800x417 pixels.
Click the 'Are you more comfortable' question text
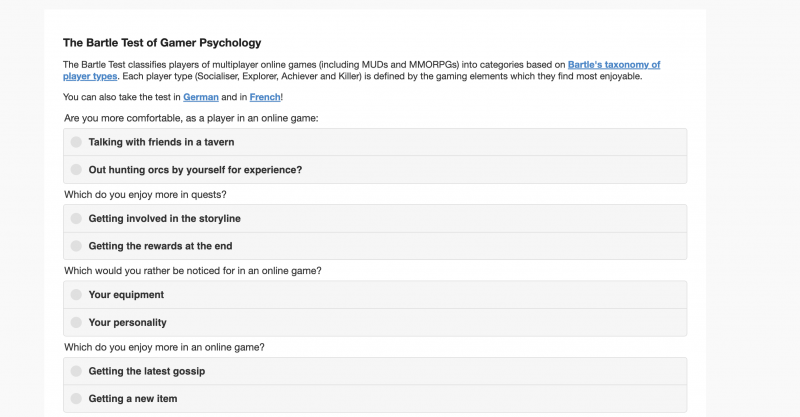click(190, 118)
